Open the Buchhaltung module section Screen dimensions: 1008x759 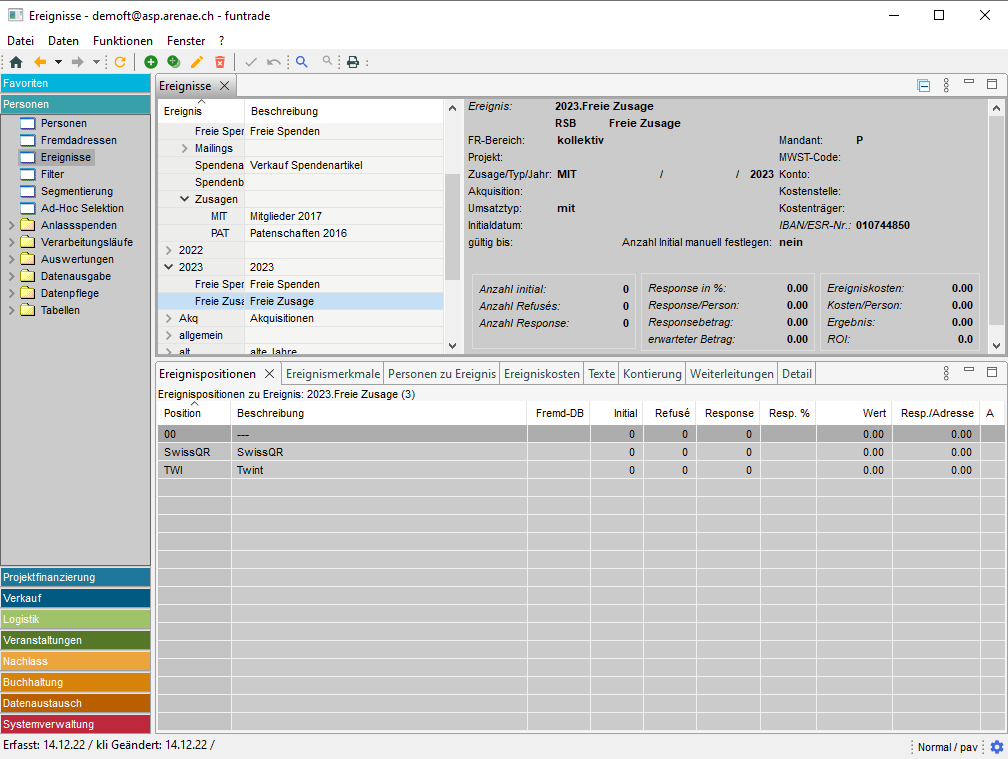75,683
